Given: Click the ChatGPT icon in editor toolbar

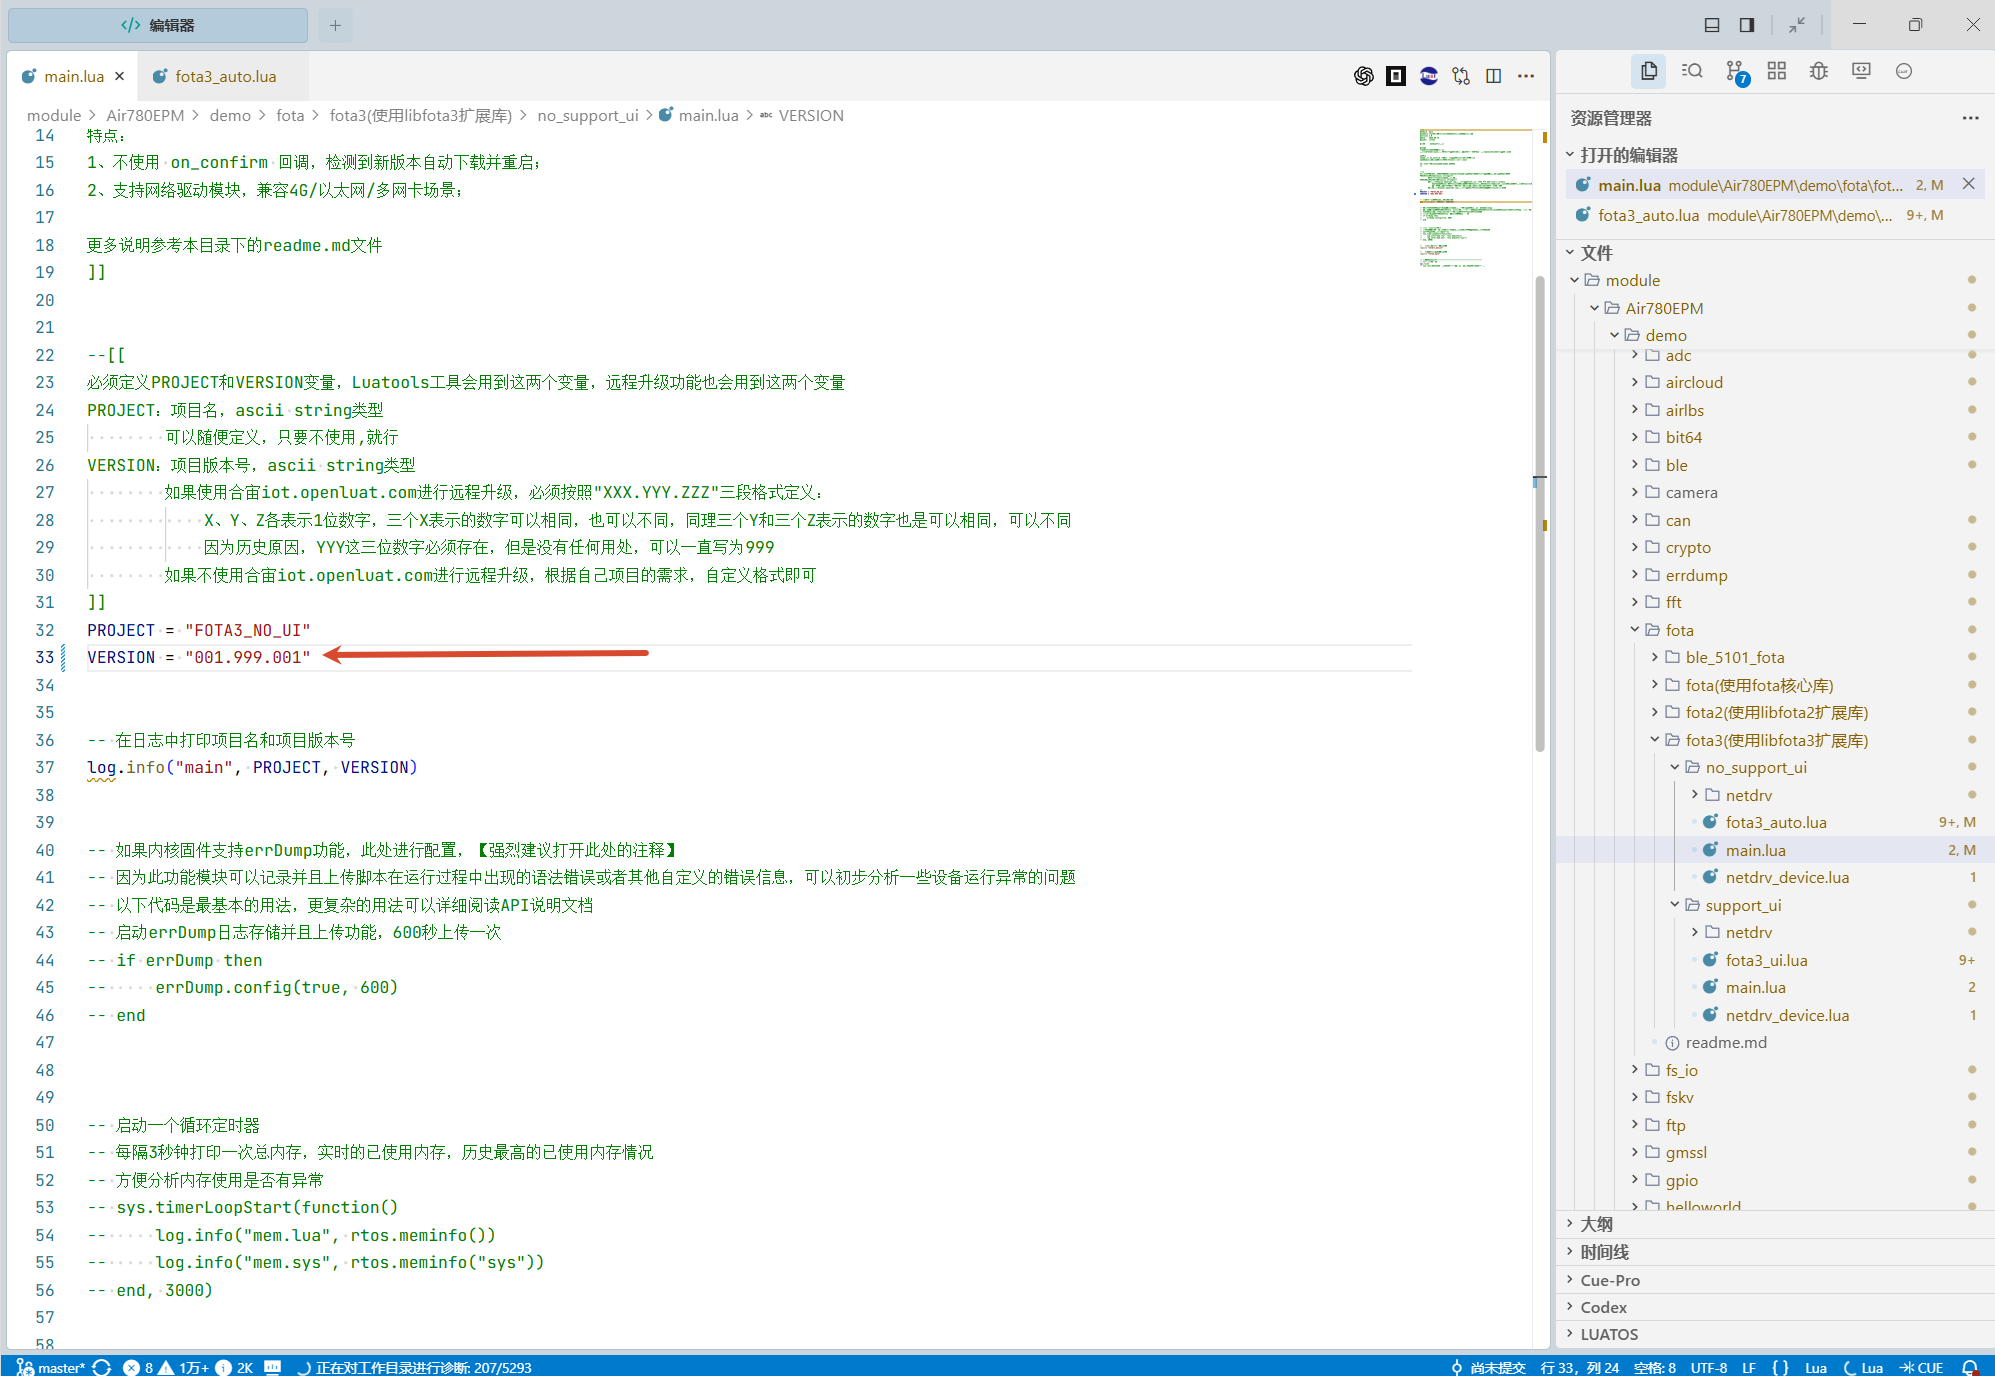Looking at the screenshot, I should [1364, 76].
